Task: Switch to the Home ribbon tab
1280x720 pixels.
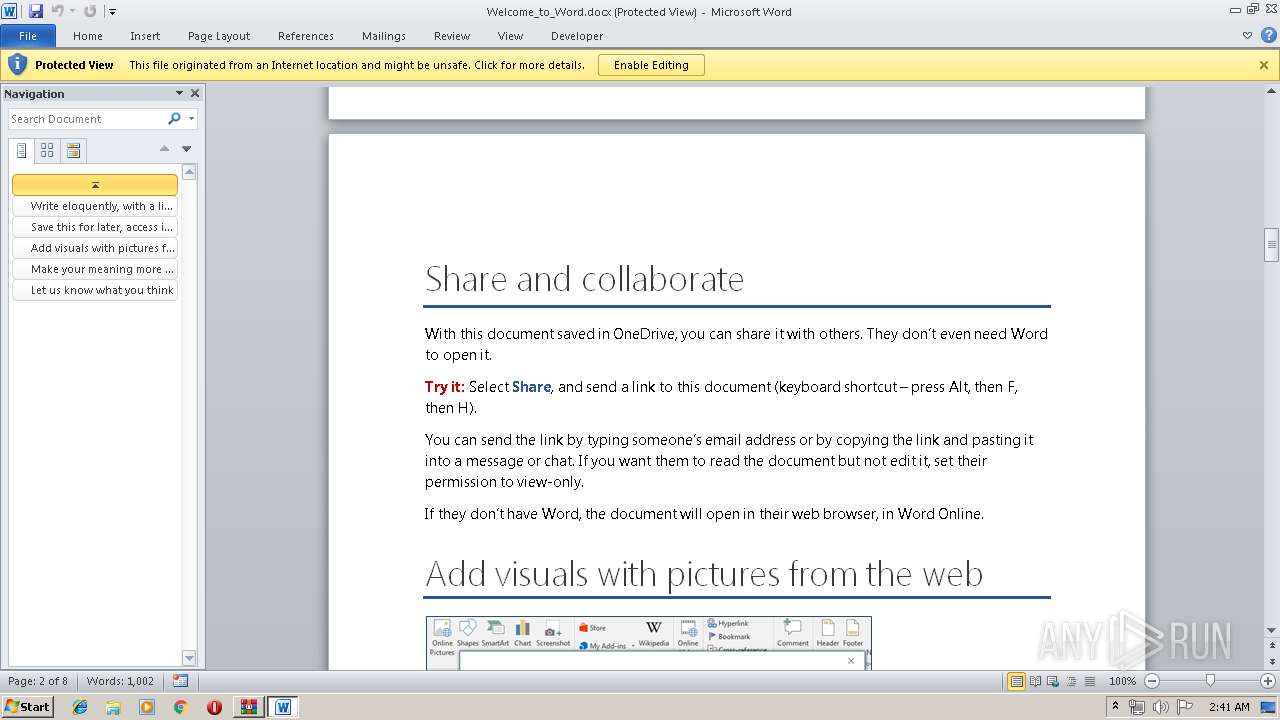Action: [x=88, y=36]
